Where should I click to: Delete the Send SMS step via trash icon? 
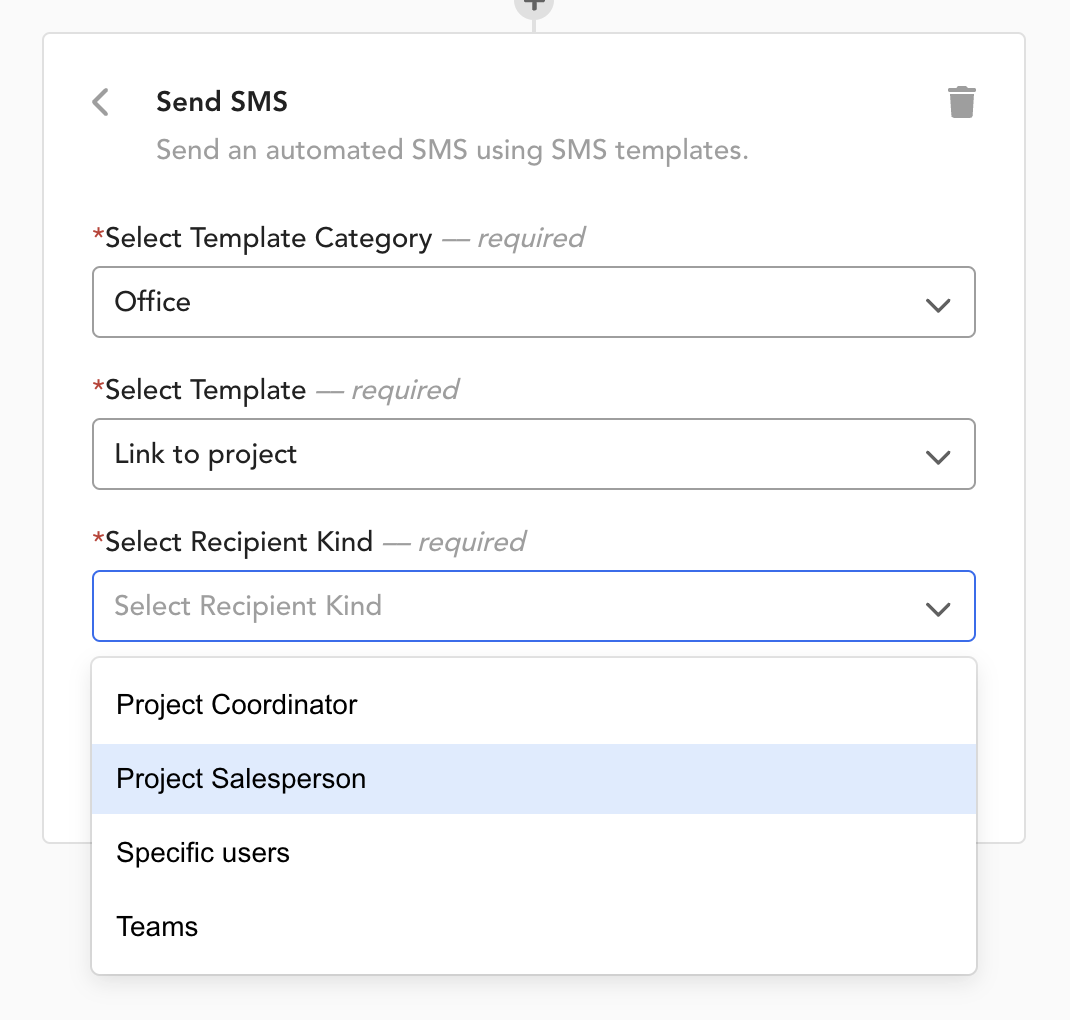(x=961, y=102)
